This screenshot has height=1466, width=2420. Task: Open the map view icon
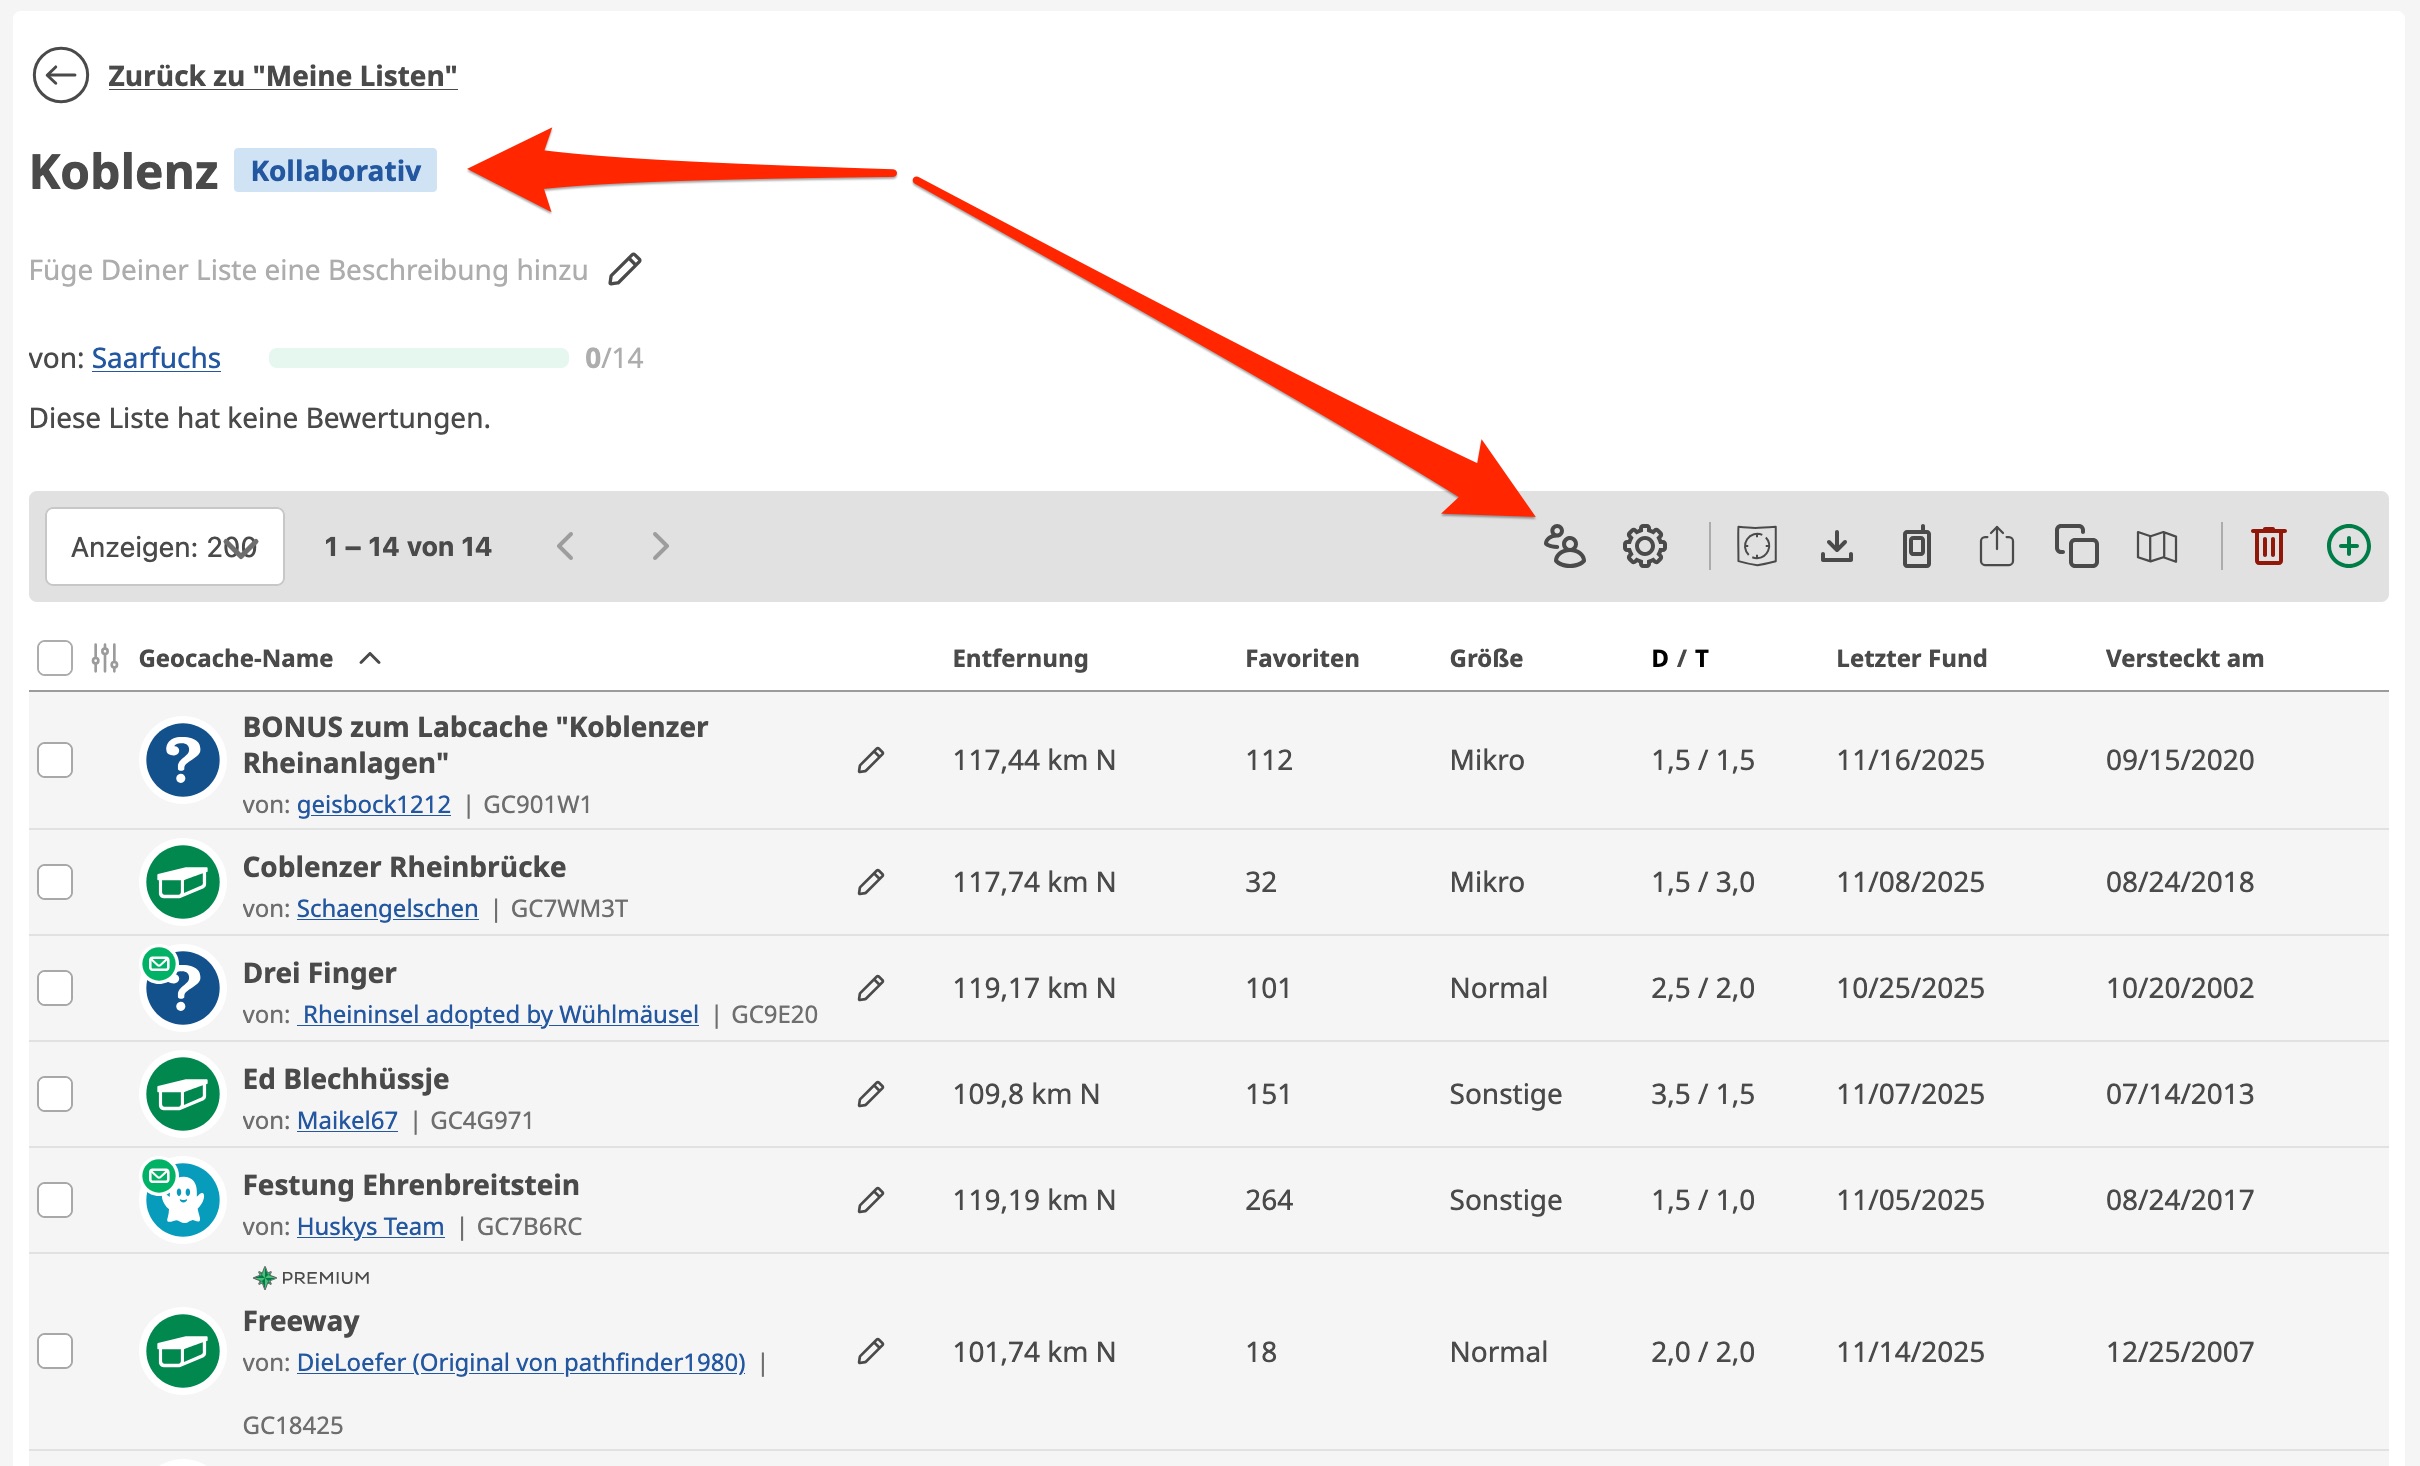tap(2156, 546)
